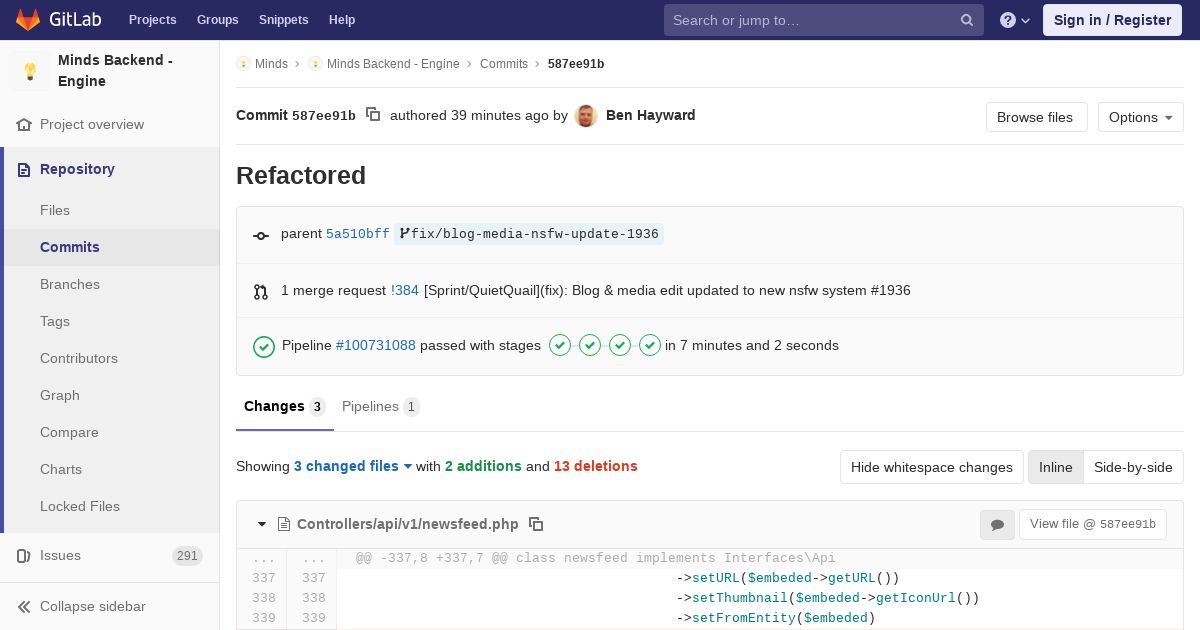Copy the newsfeed.php file path
Image resolution: width=1200 pixels, height=630 pixels.
tap(536, 524)
